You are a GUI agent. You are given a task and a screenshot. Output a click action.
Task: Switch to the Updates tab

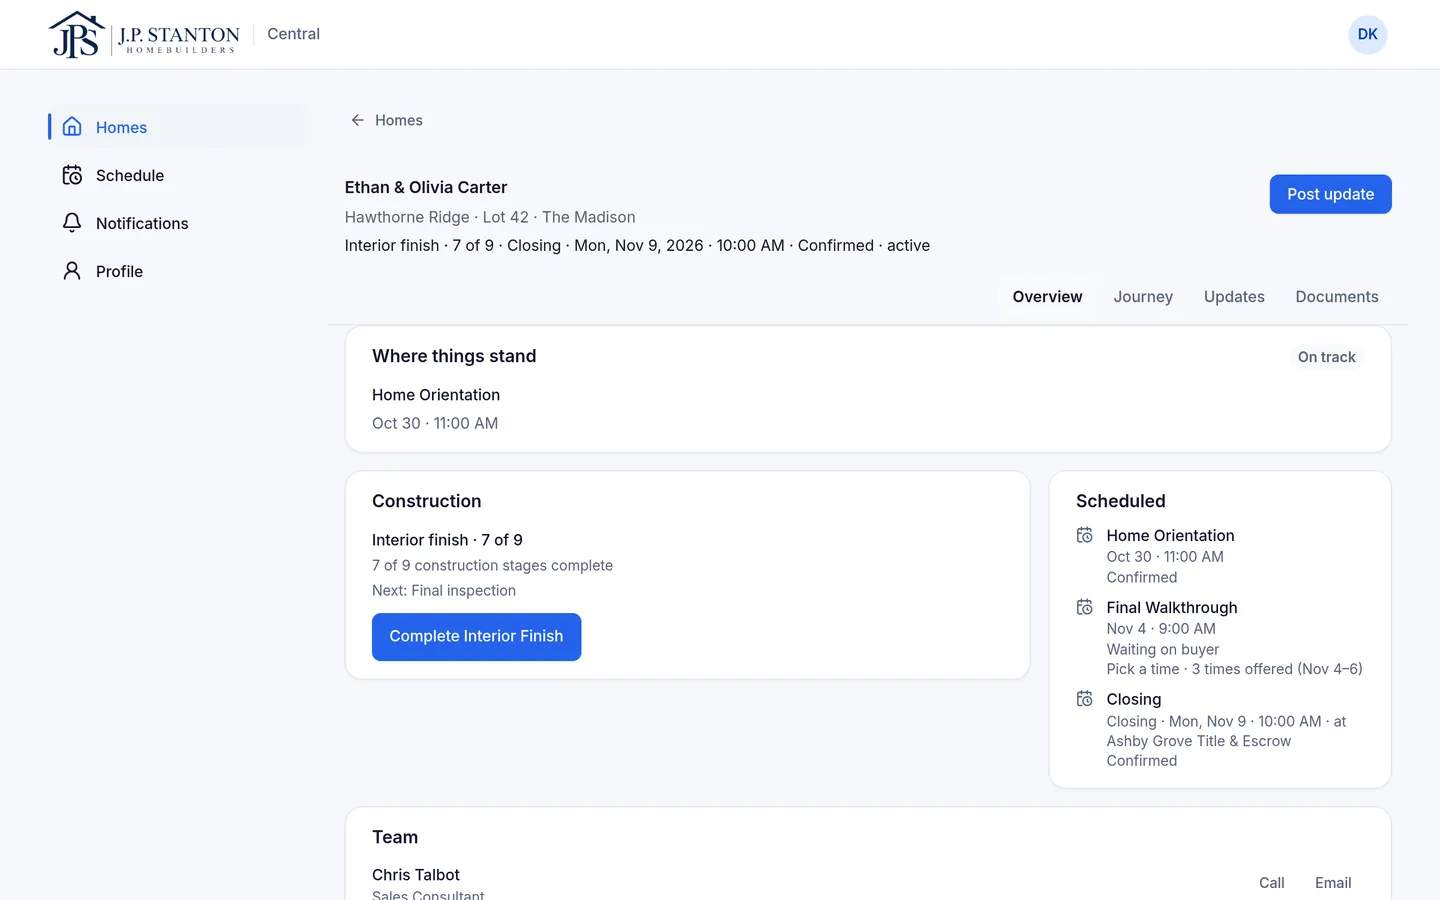click(1234, 297)
